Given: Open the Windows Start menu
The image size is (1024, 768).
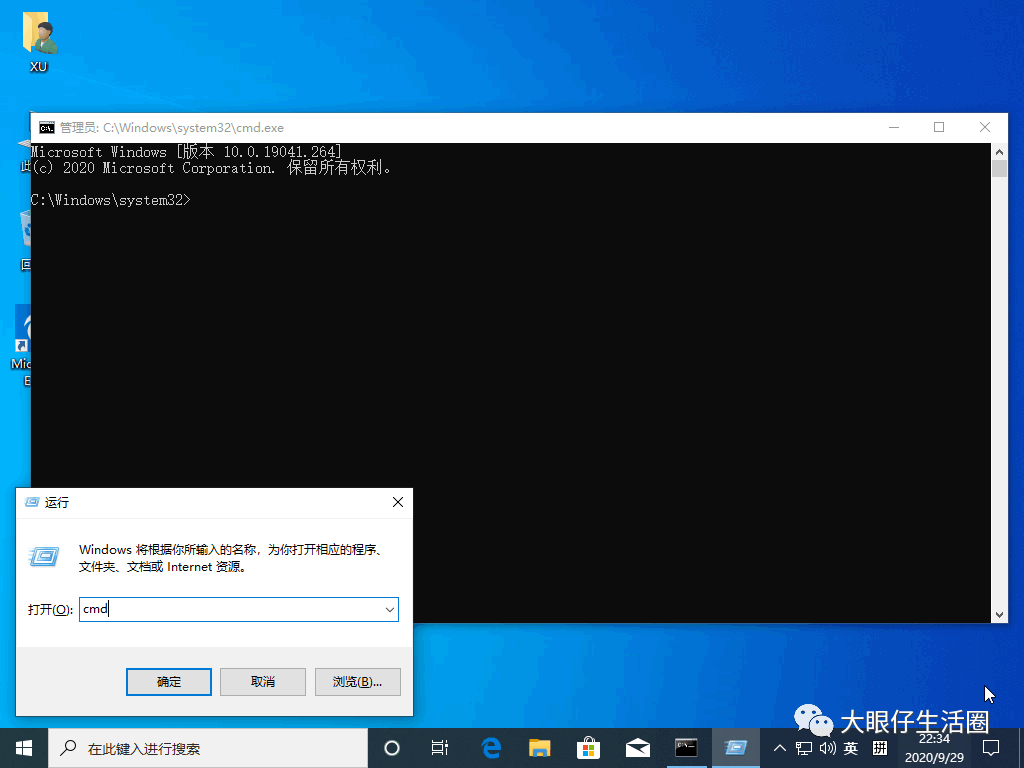Looking at the screenshot, I should 24,748.
